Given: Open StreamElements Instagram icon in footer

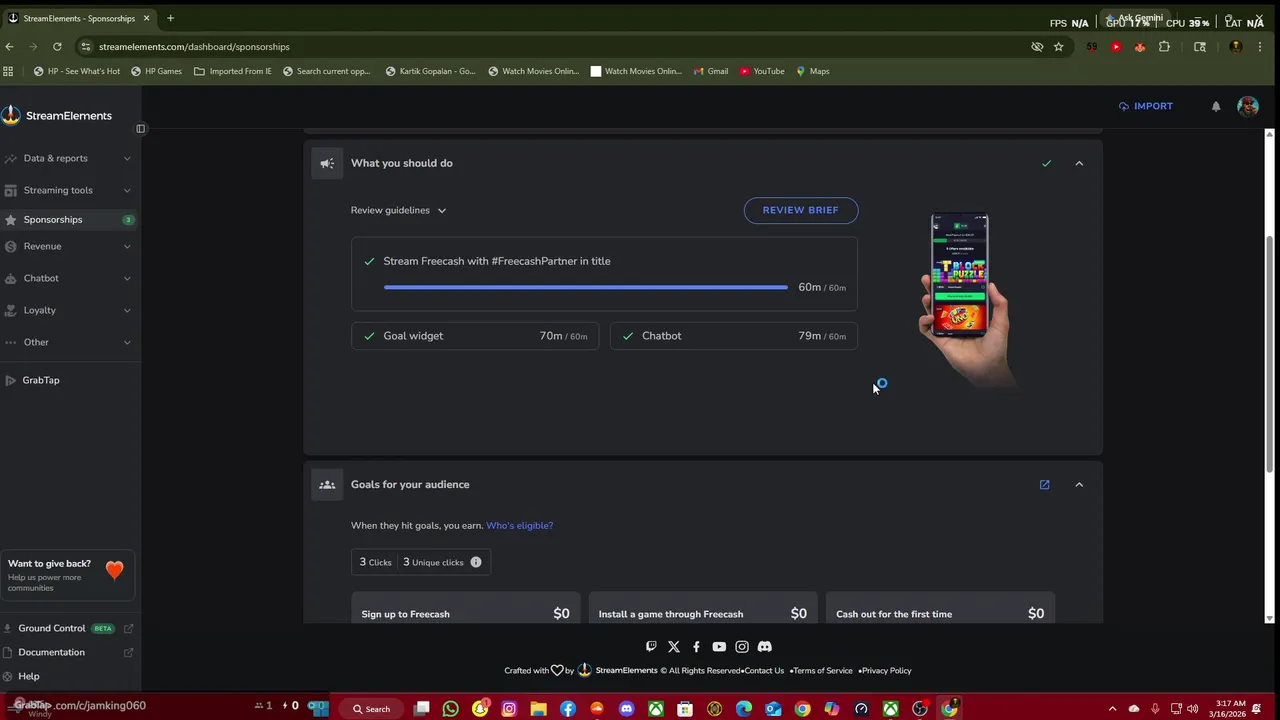Looking at the screenshot, I should [742, 647].
